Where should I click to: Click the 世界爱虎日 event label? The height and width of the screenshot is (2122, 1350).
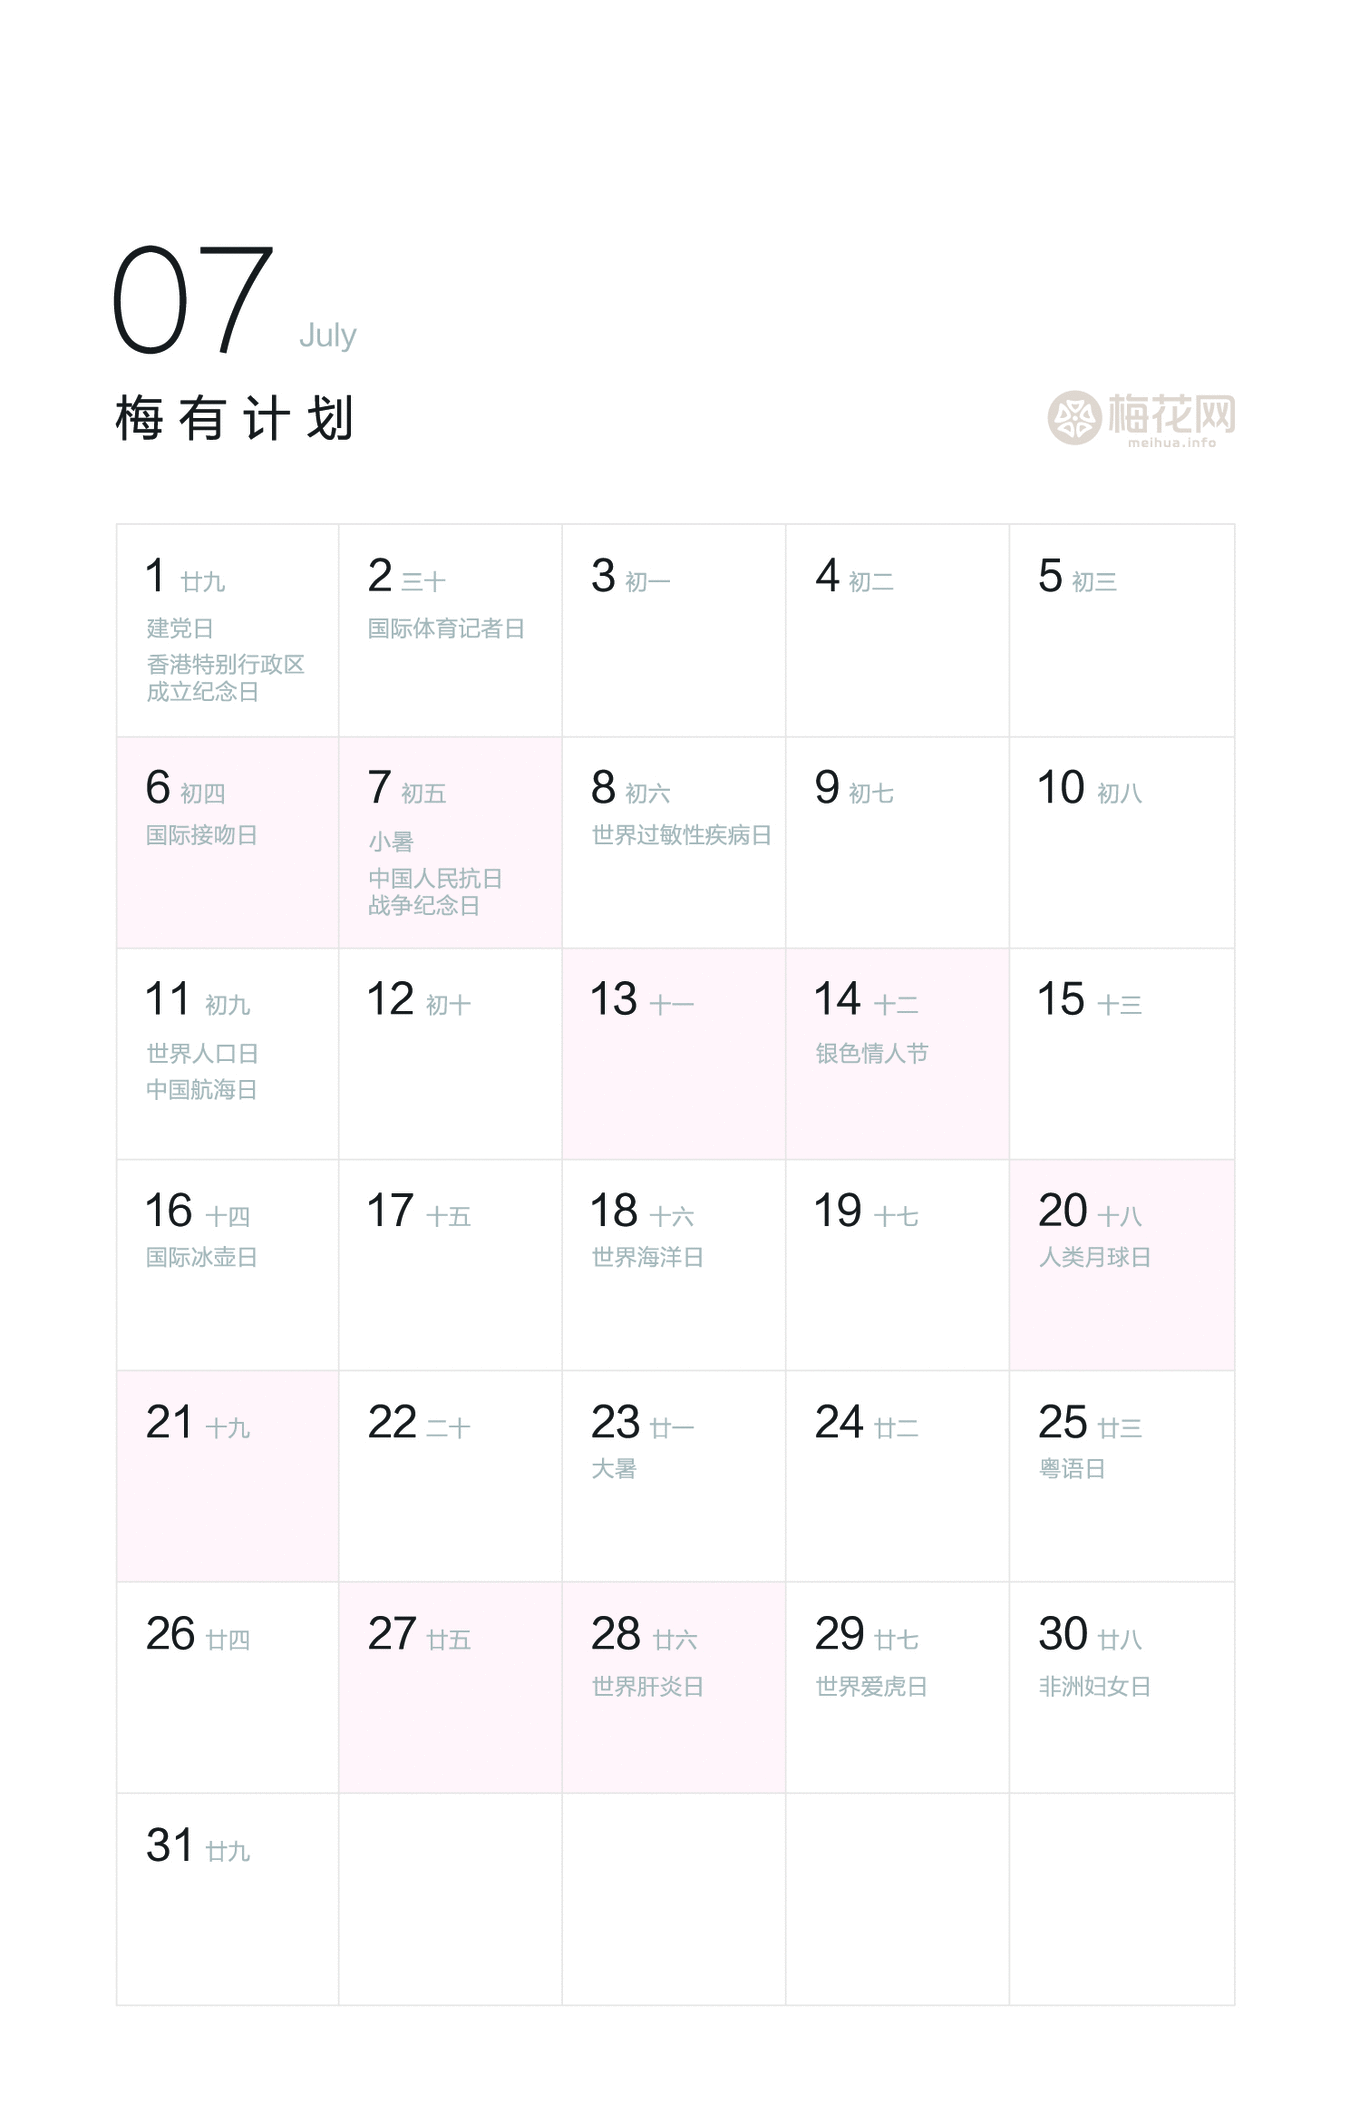click(x=872, y=1686)
